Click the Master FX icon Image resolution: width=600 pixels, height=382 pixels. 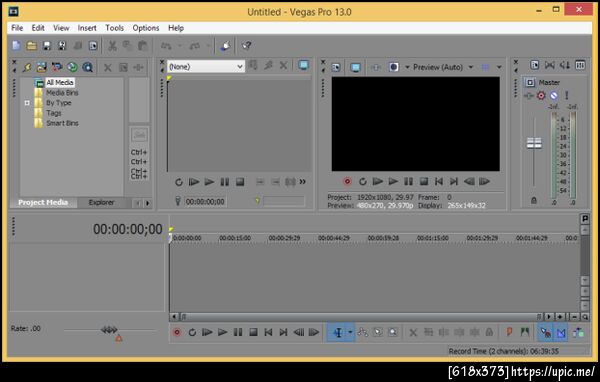coord(528,96)
